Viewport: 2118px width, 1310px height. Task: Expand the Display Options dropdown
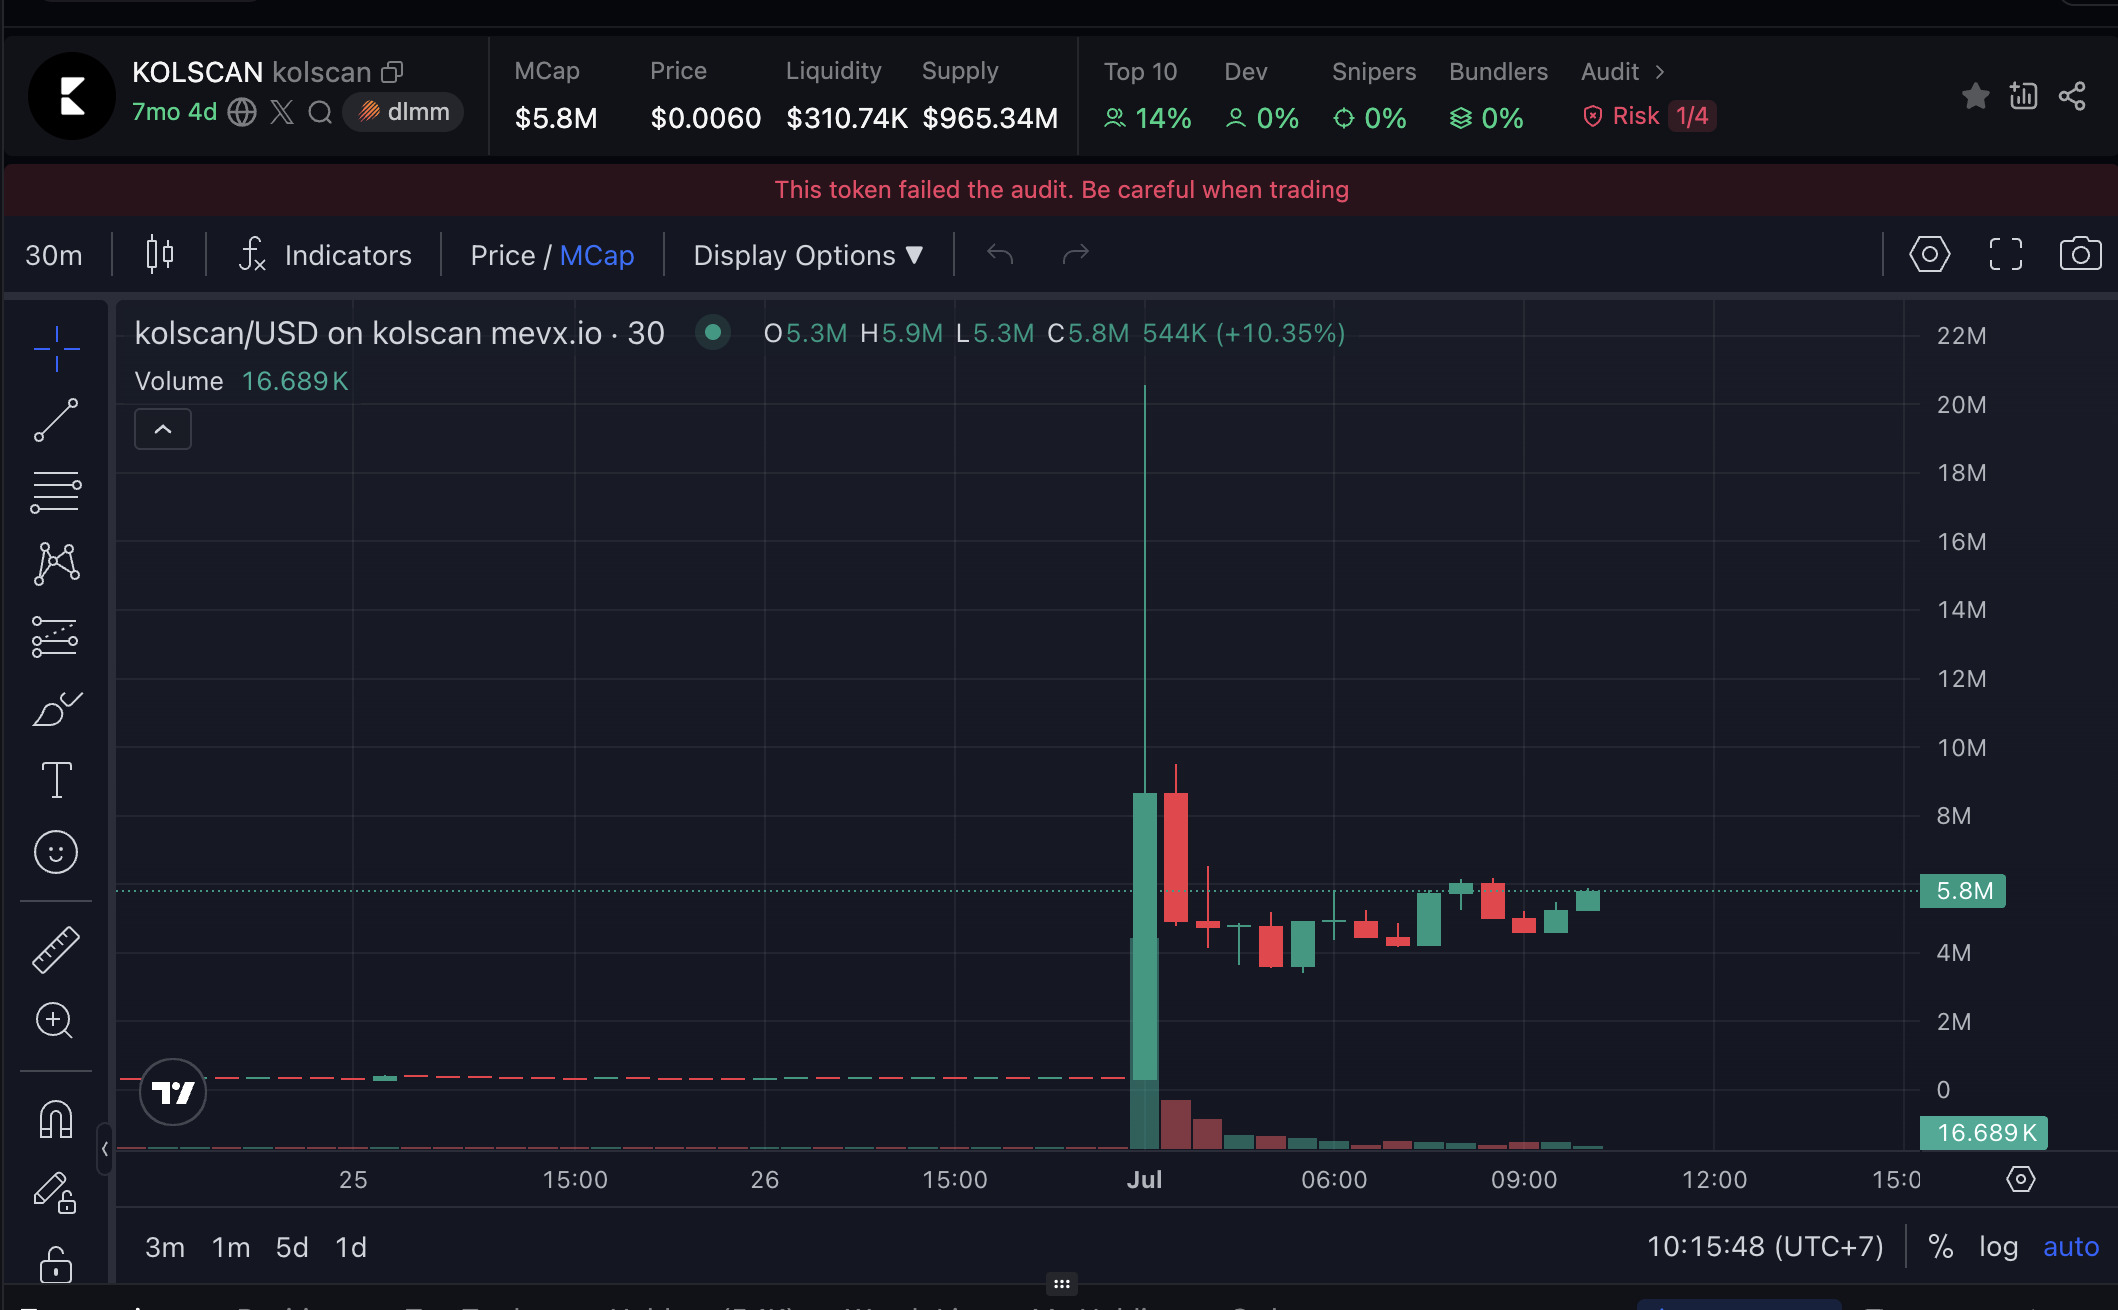click(x=808, y=255)
